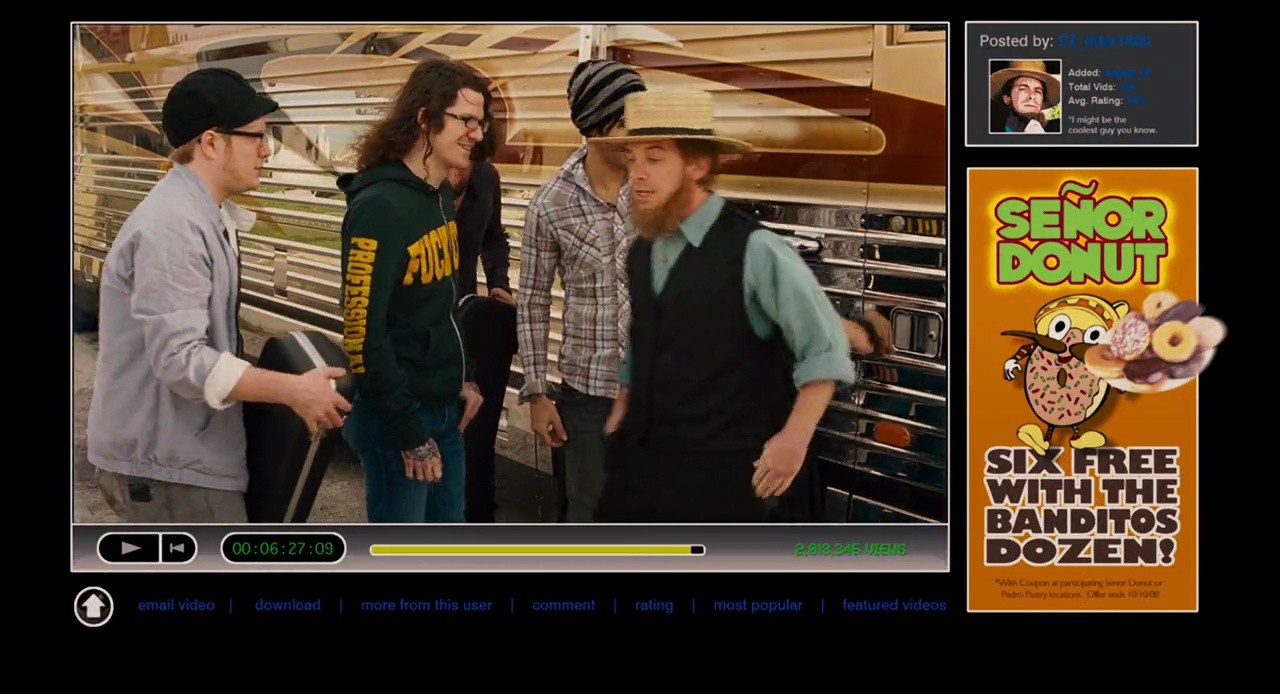Viewport: 1280px width, 694px height.
Task: Click the Added date value
Action: [x=1126, y=73]
